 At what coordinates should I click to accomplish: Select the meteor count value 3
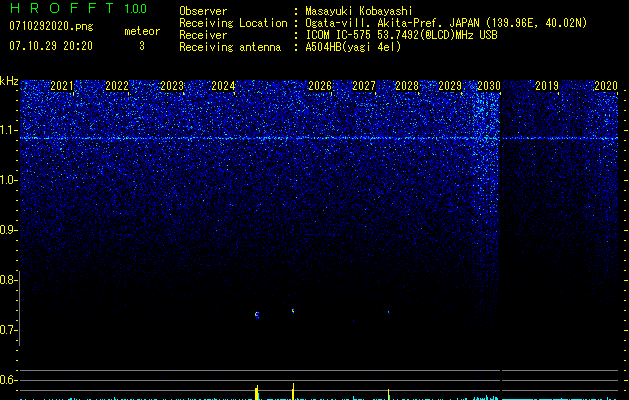pos(142,46)
